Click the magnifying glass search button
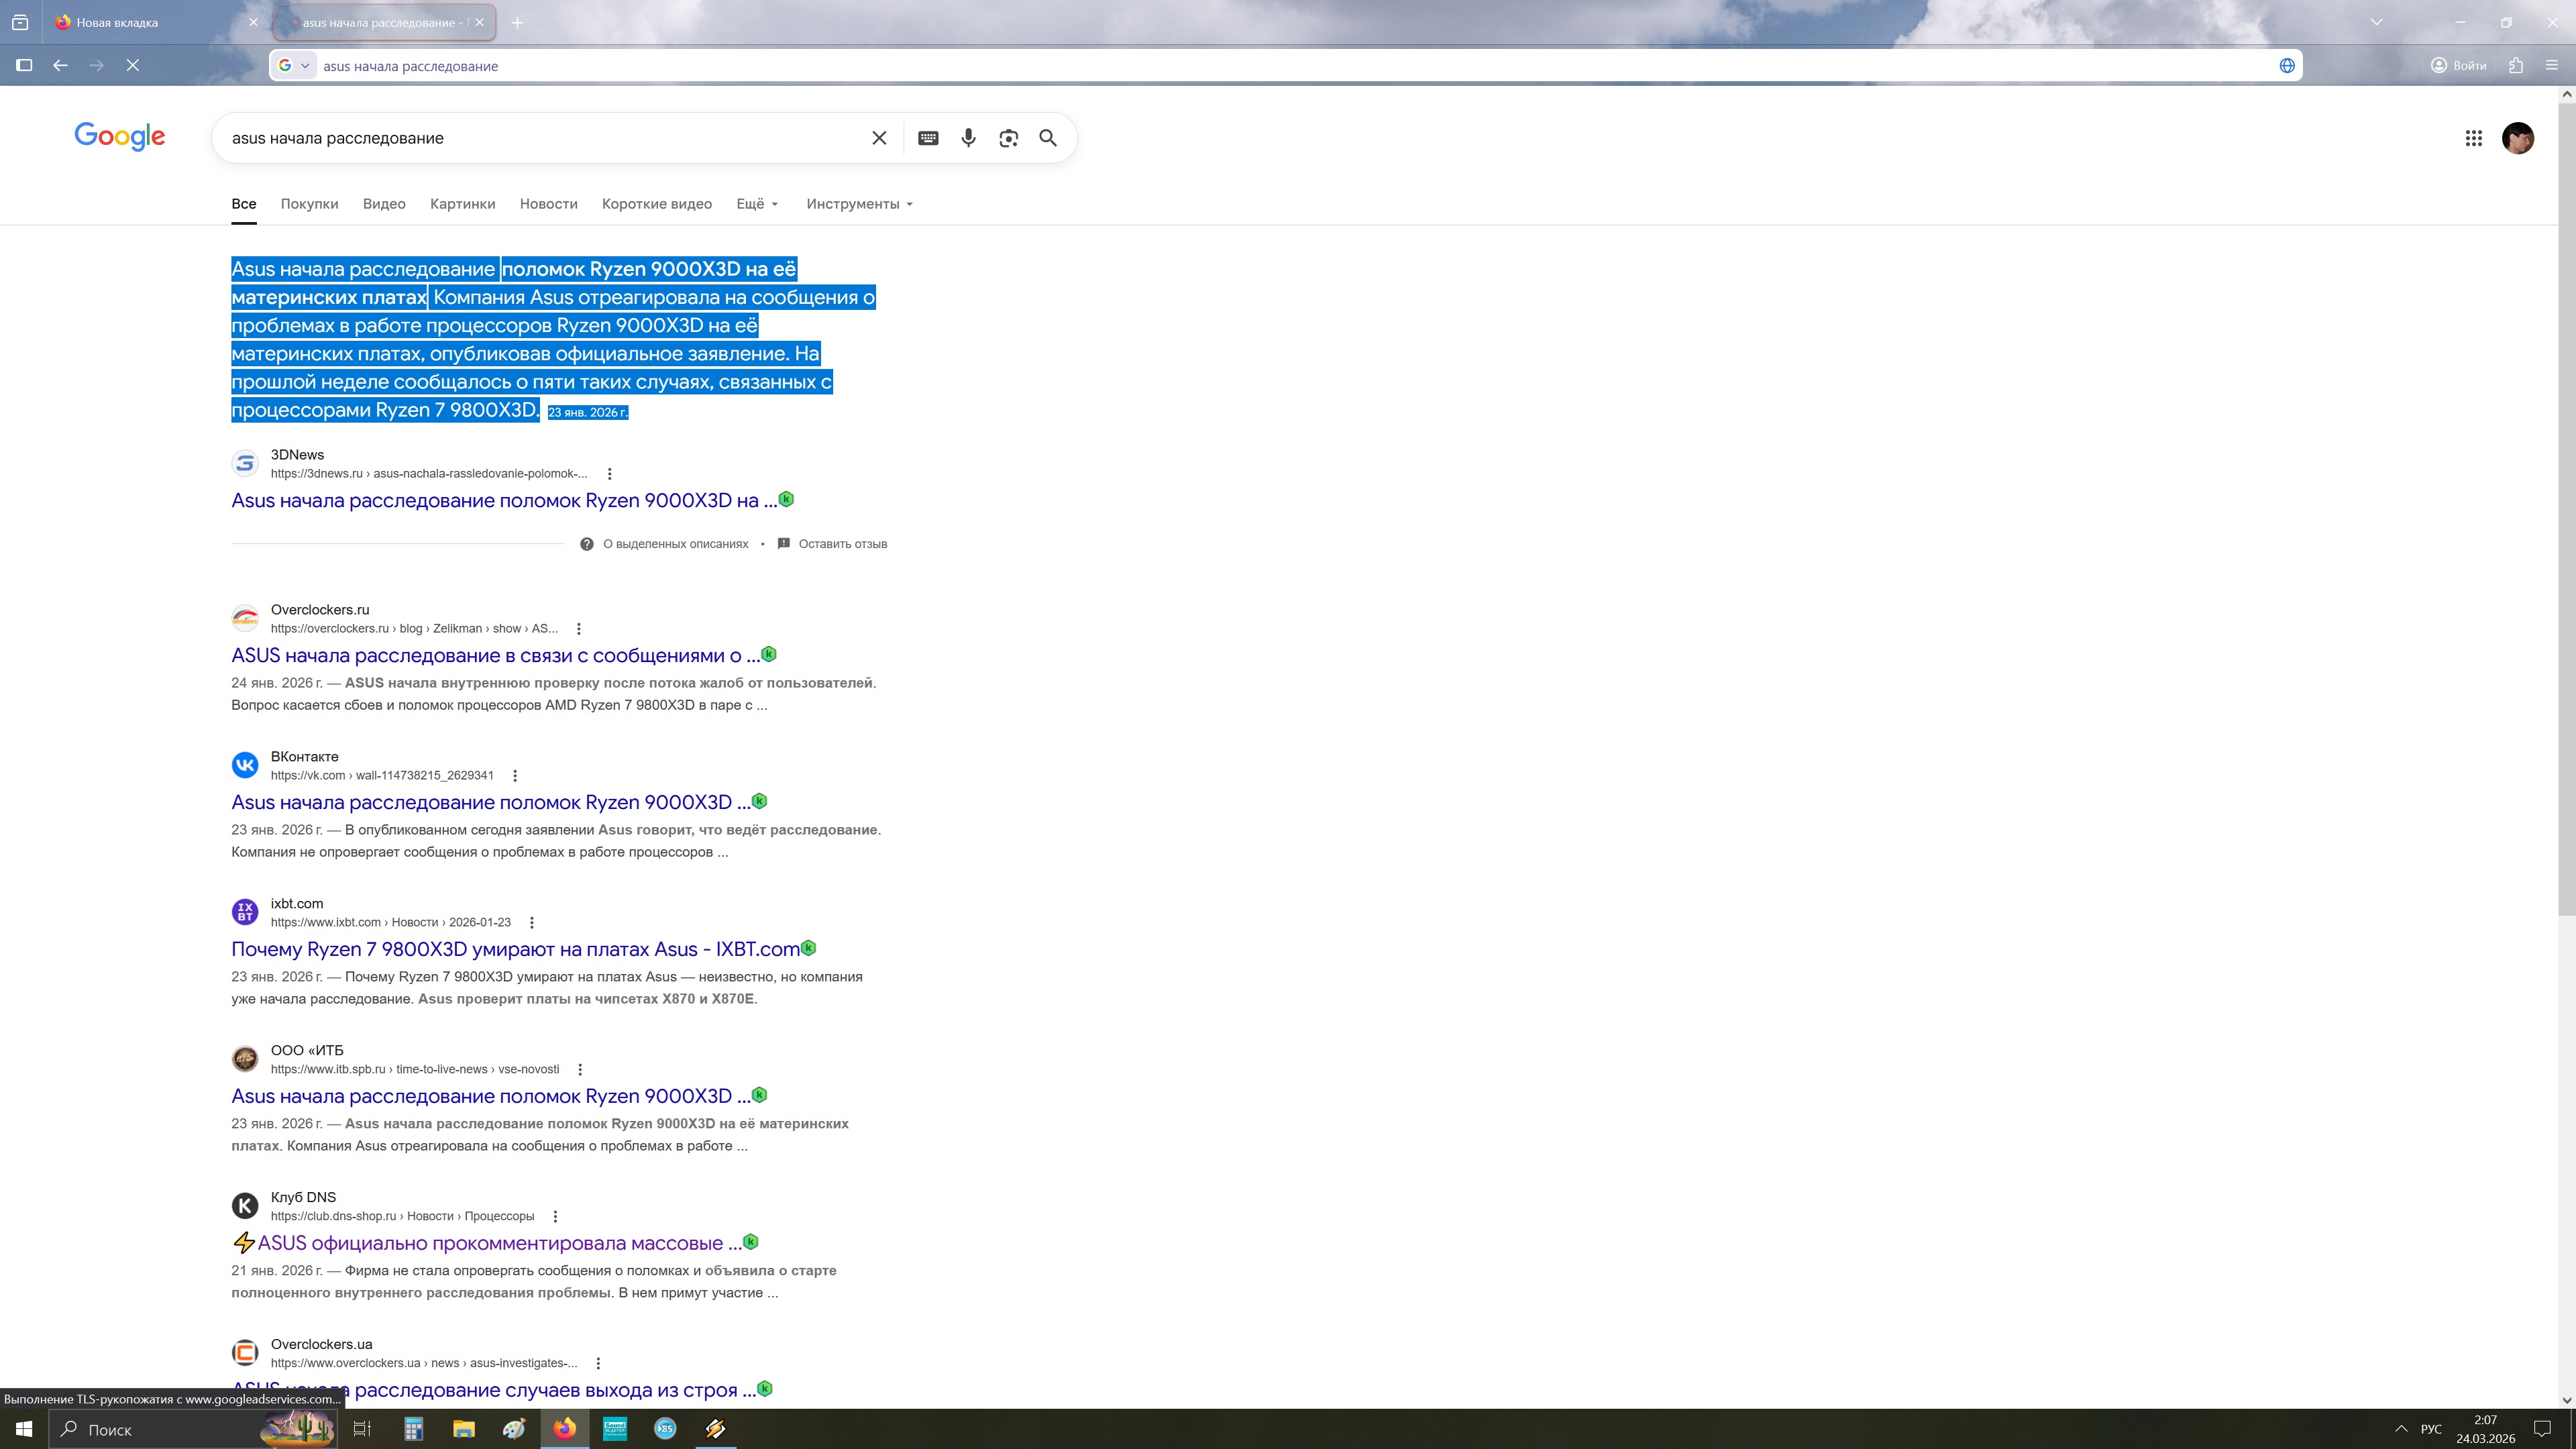 (x=1047, y=138)
